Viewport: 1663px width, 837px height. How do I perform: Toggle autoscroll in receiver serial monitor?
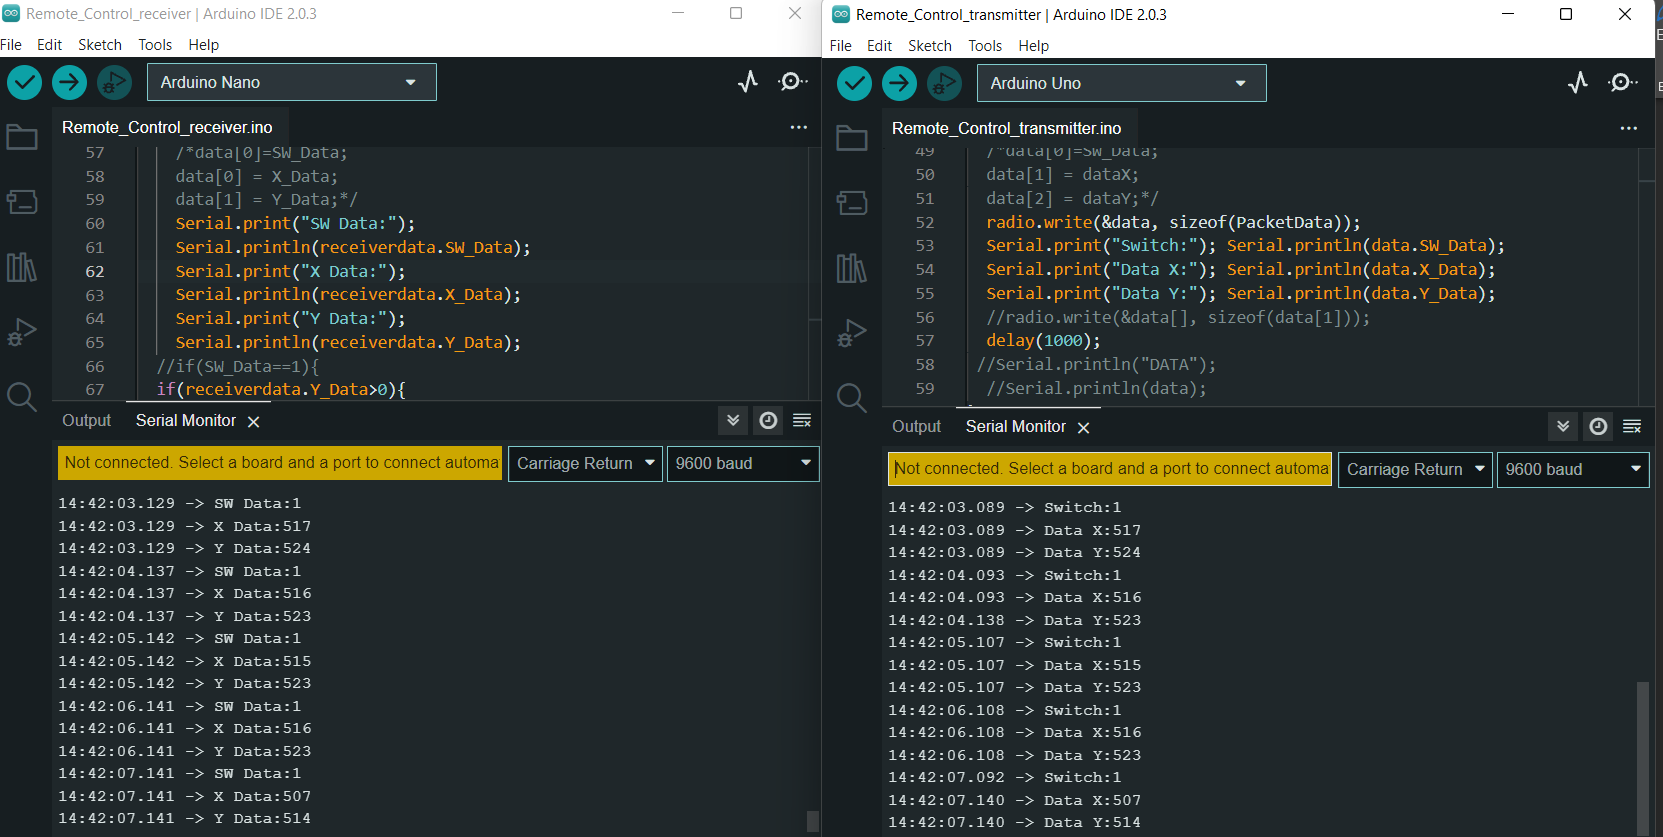(x=733, y=420)
